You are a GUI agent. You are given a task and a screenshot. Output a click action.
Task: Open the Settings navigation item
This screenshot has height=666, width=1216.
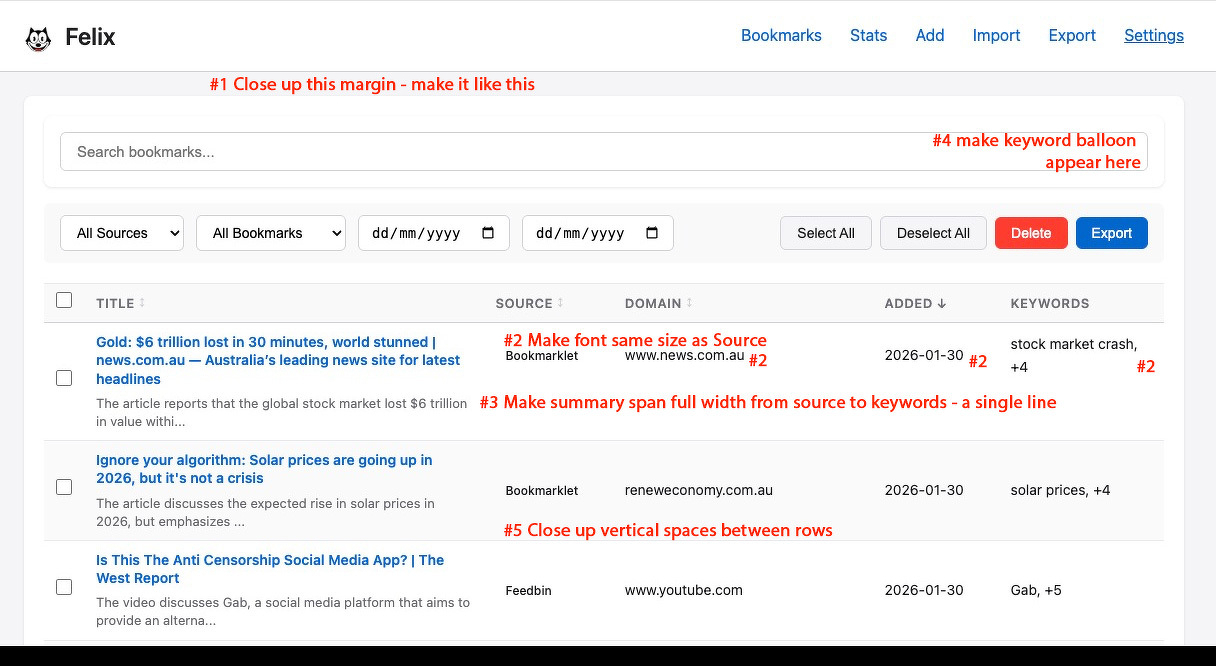tap(1153, 36)
